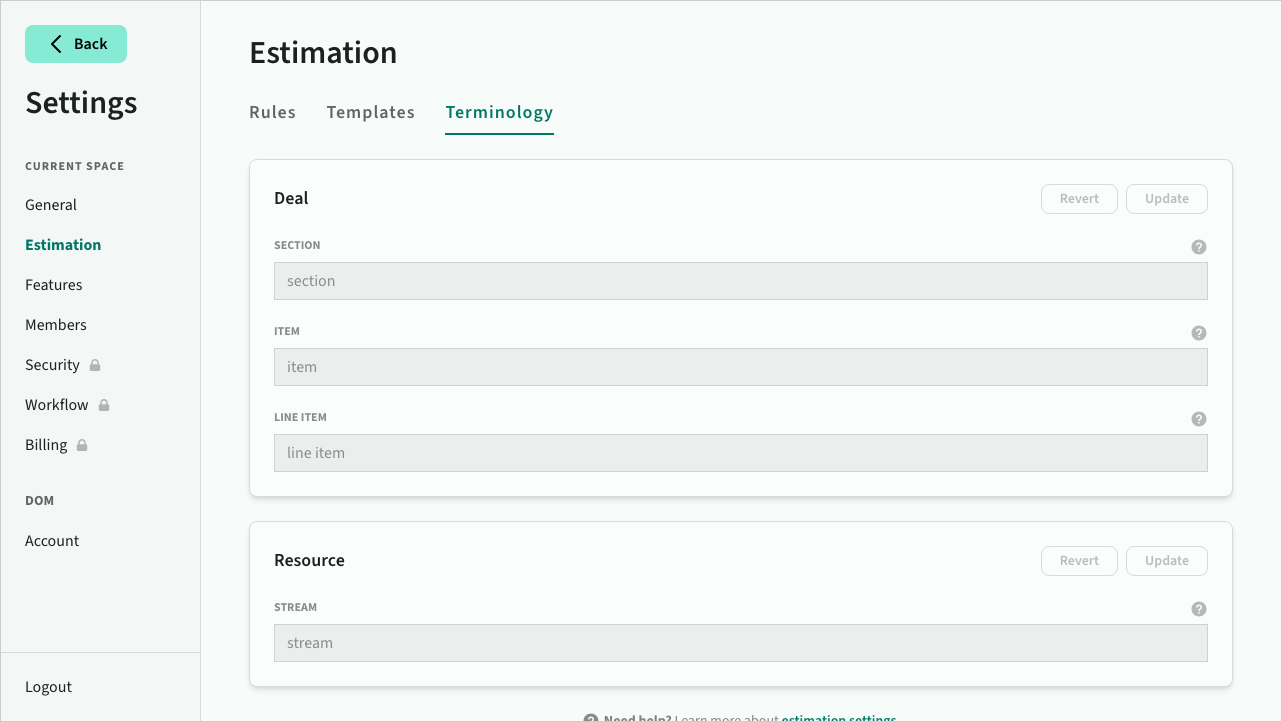
Task: Click into the Line Item input field
Action: point(740,453)
